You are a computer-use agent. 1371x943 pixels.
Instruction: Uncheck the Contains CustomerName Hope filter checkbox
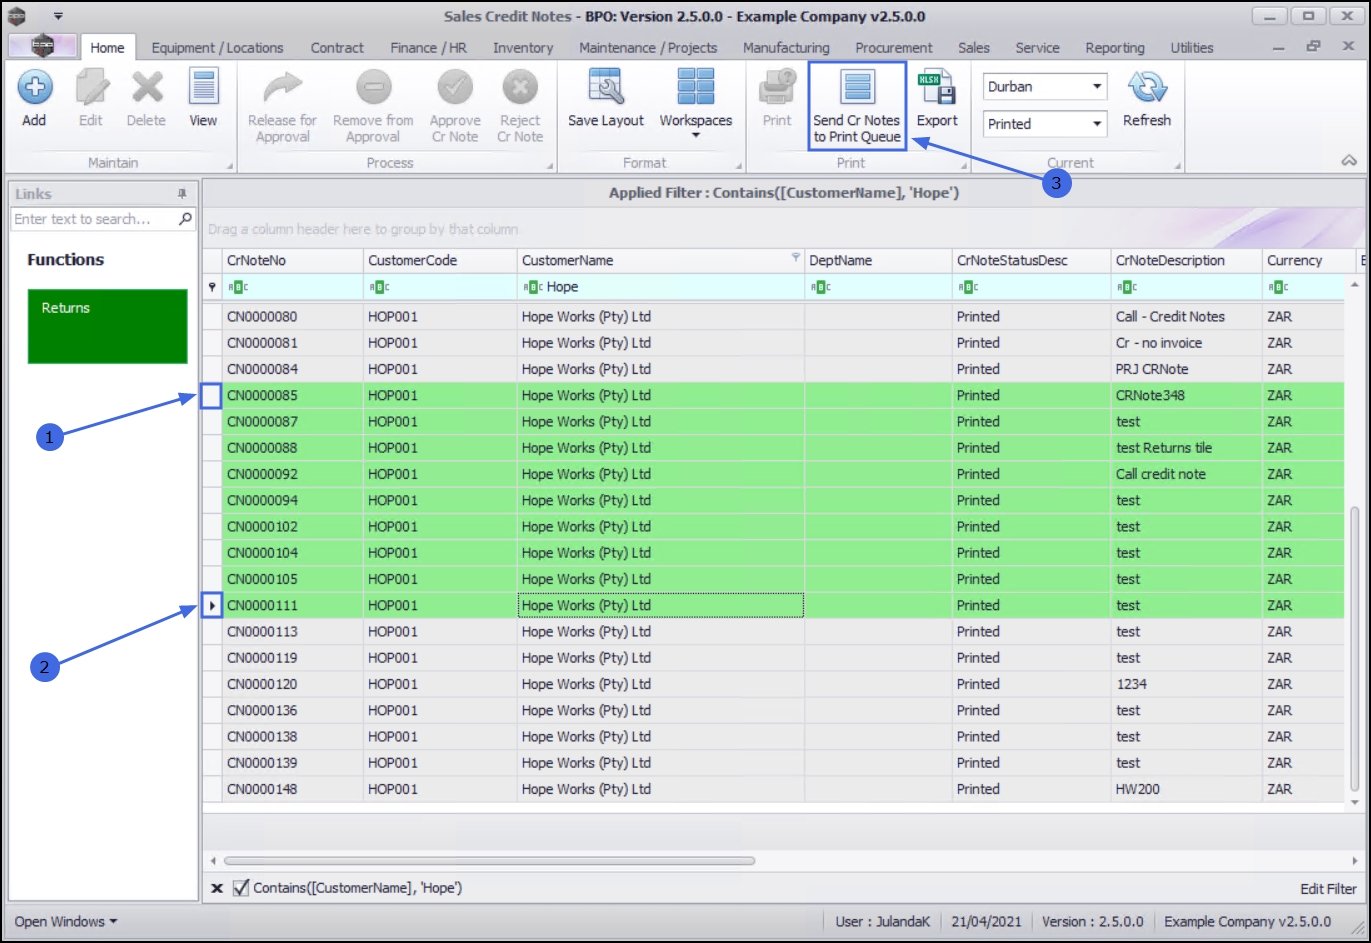[241, 888]
